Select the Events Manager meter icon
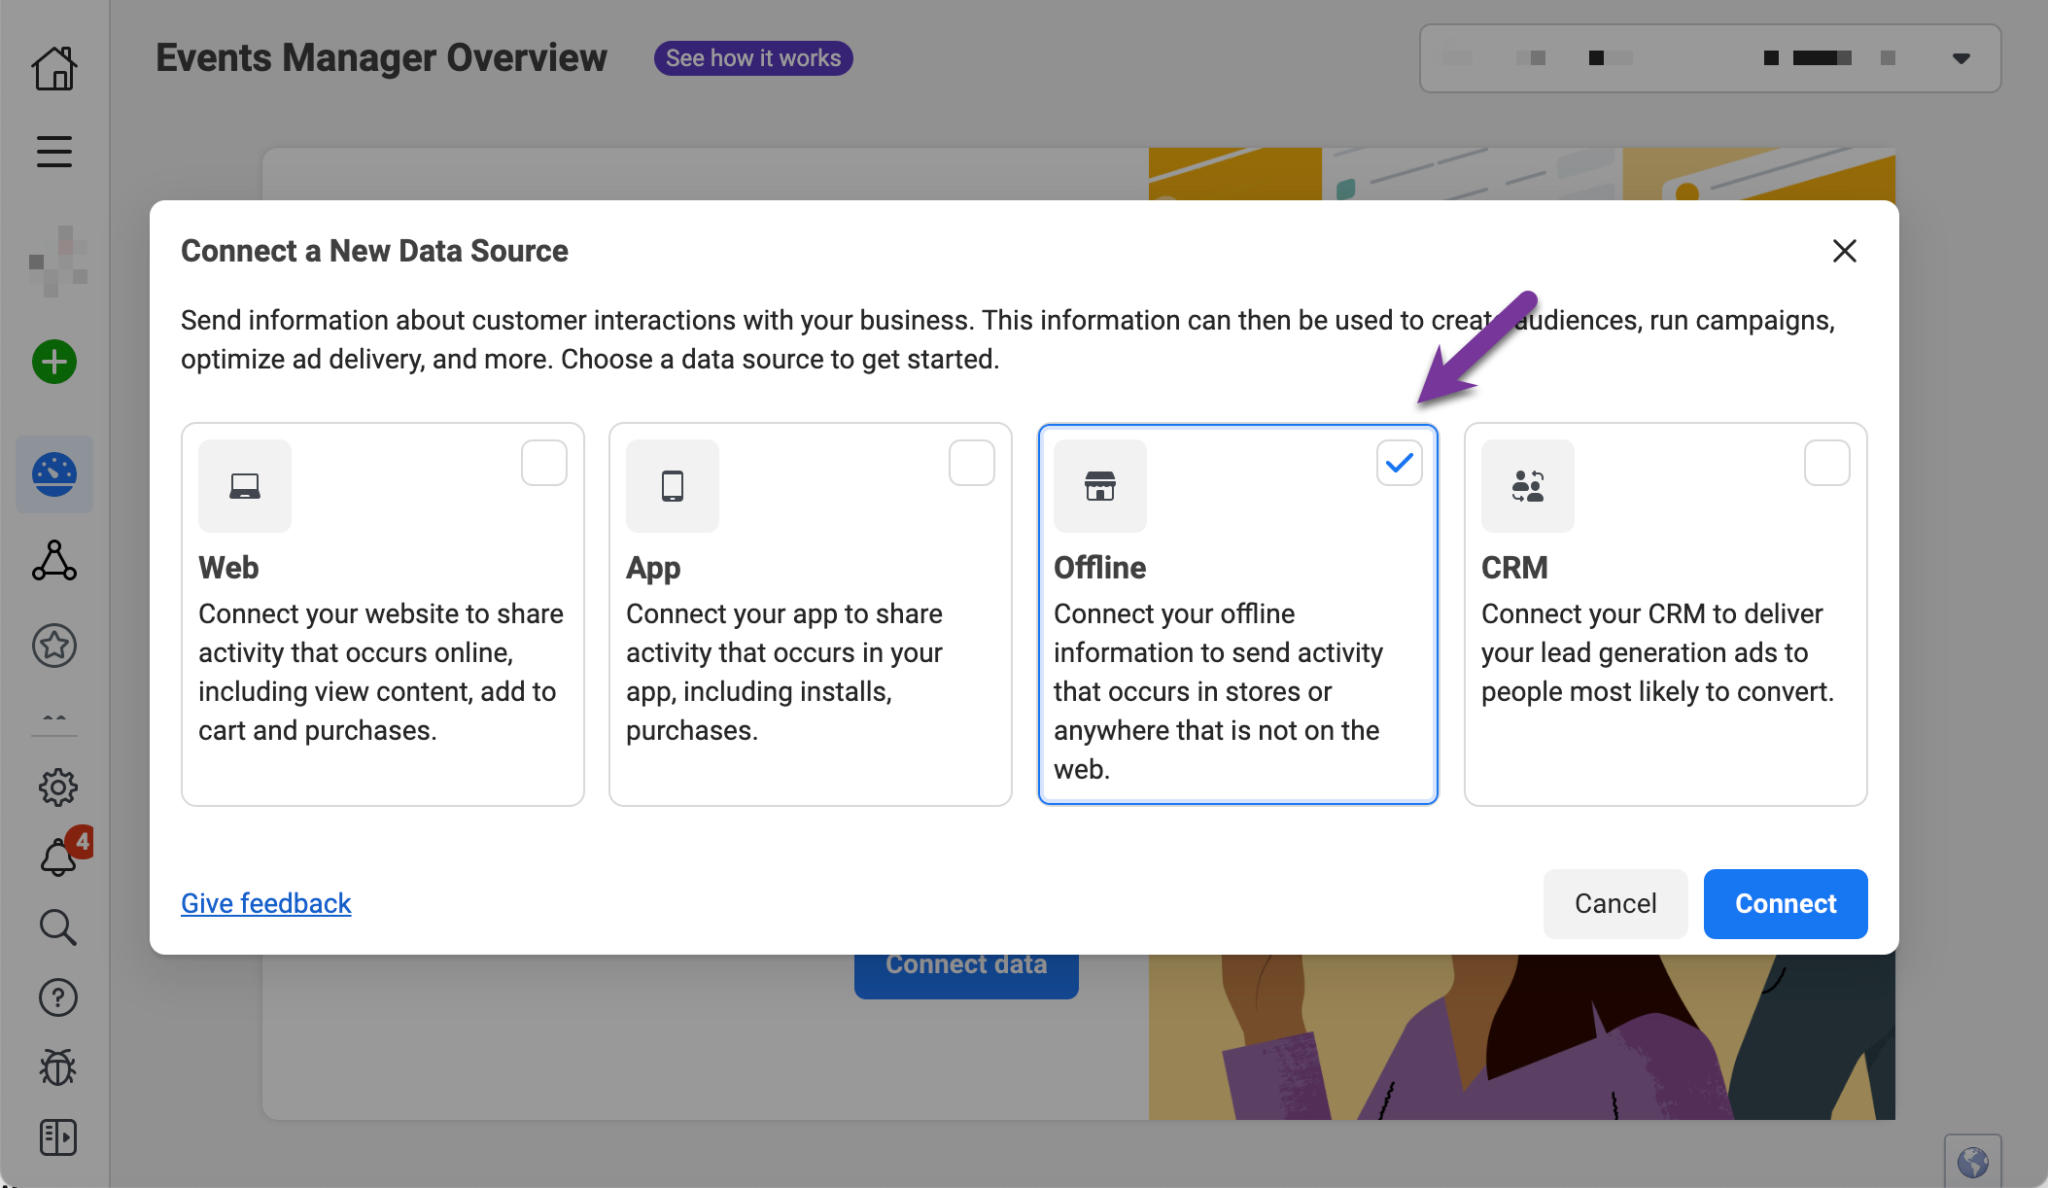This screenshot has height=1188, width=2048. click(55, 475)
